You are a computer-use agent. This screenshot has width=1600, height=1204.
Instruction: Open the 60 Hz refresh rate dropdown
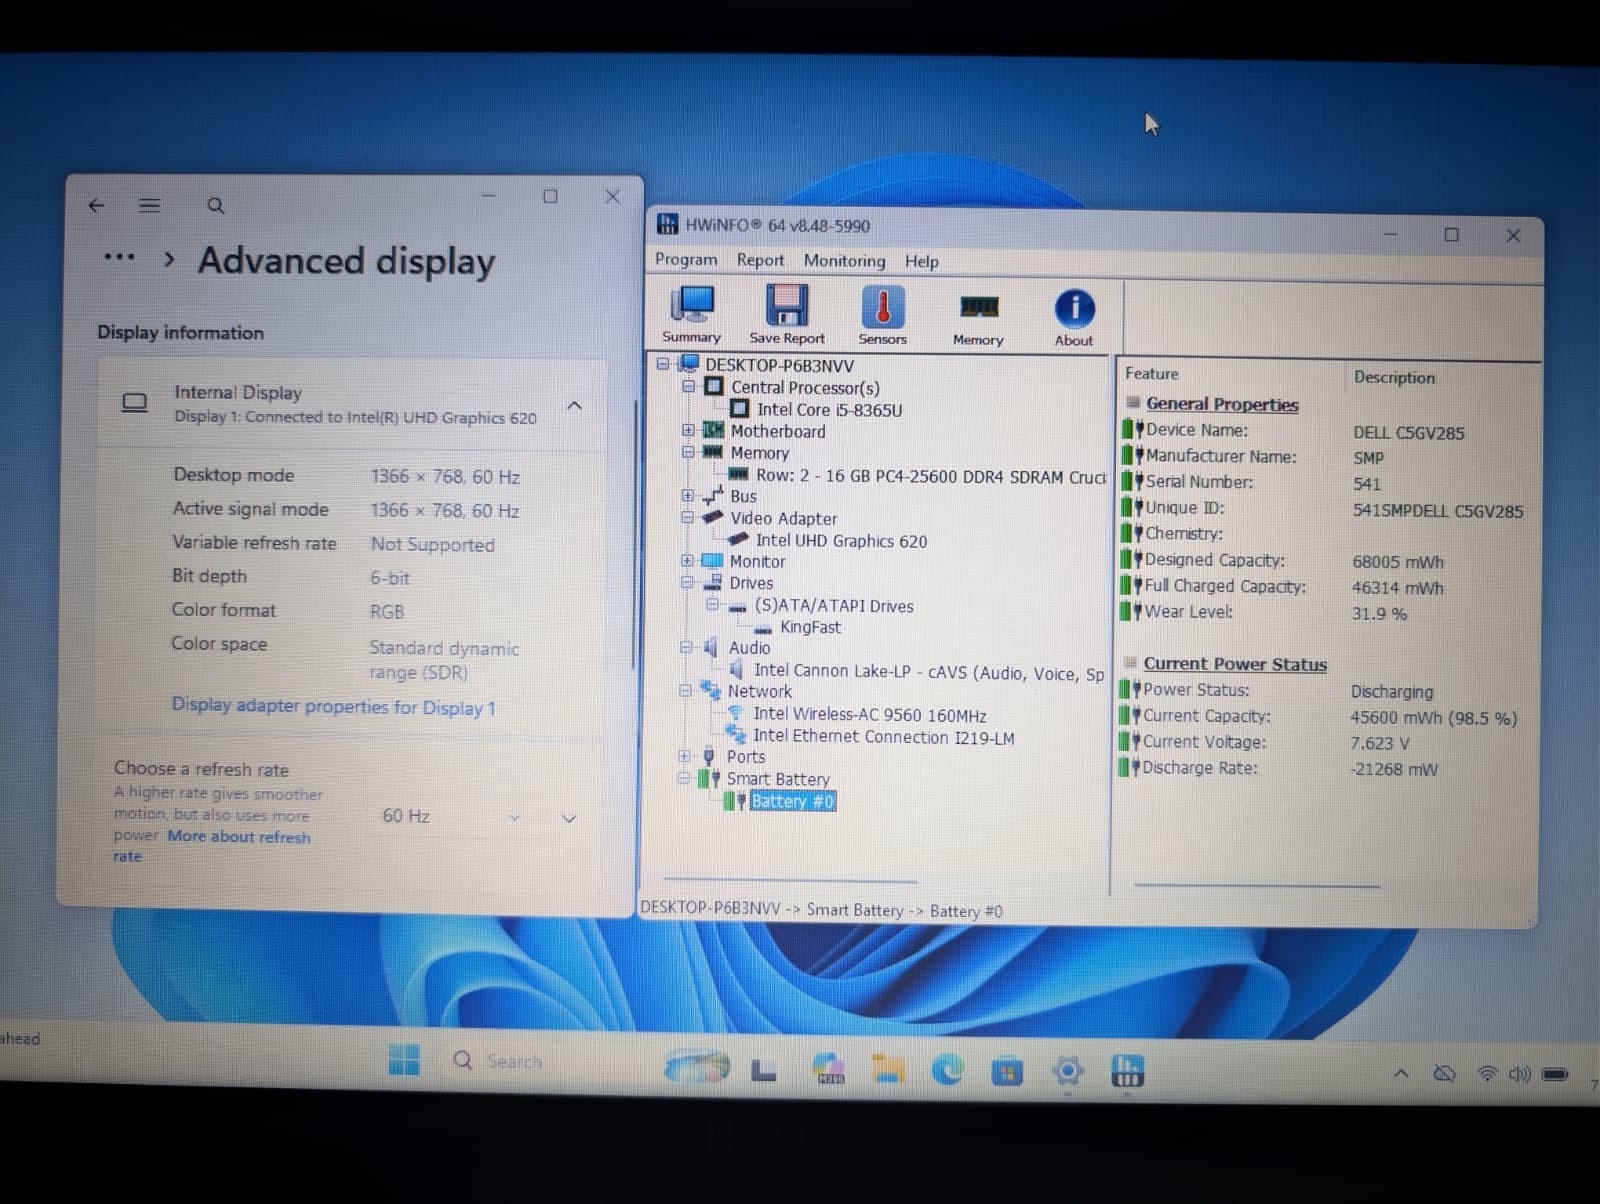pyautogui.click(x=452, y=817)
